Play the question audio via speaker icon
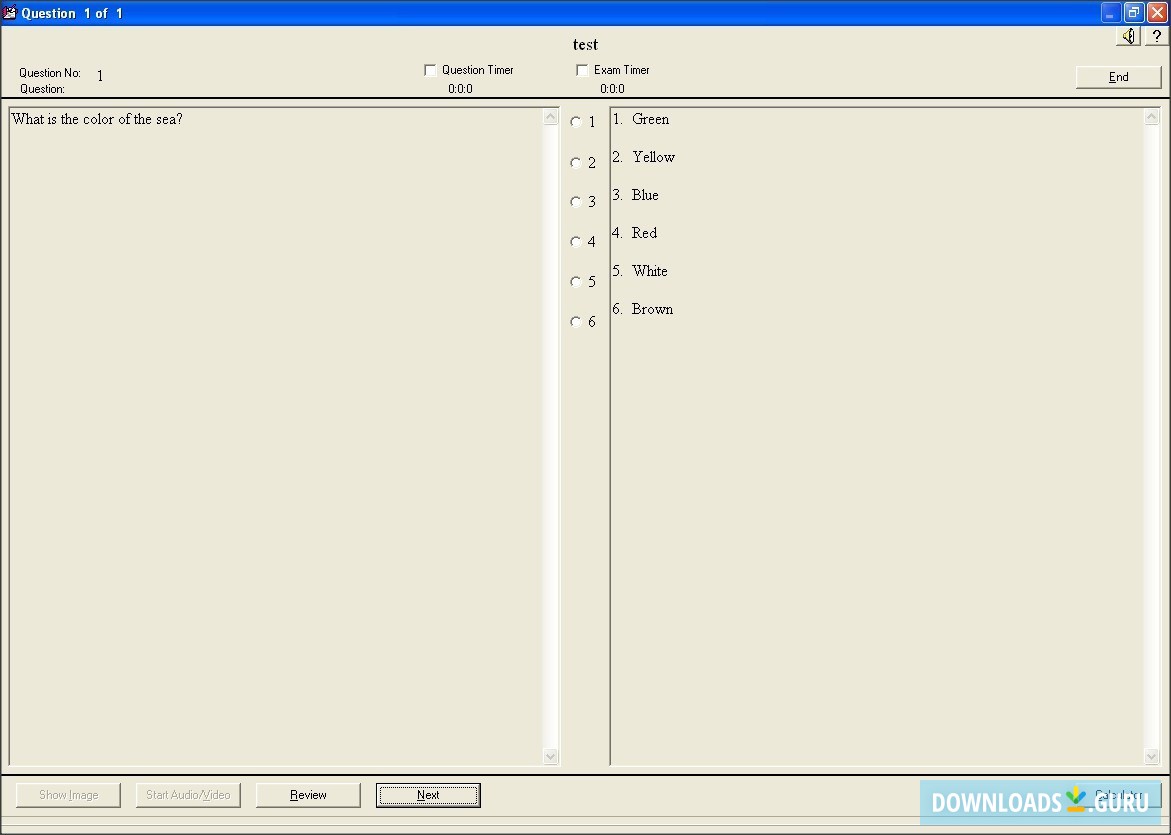Viewport: 1171px width, 835px height. click(1128, 35)
